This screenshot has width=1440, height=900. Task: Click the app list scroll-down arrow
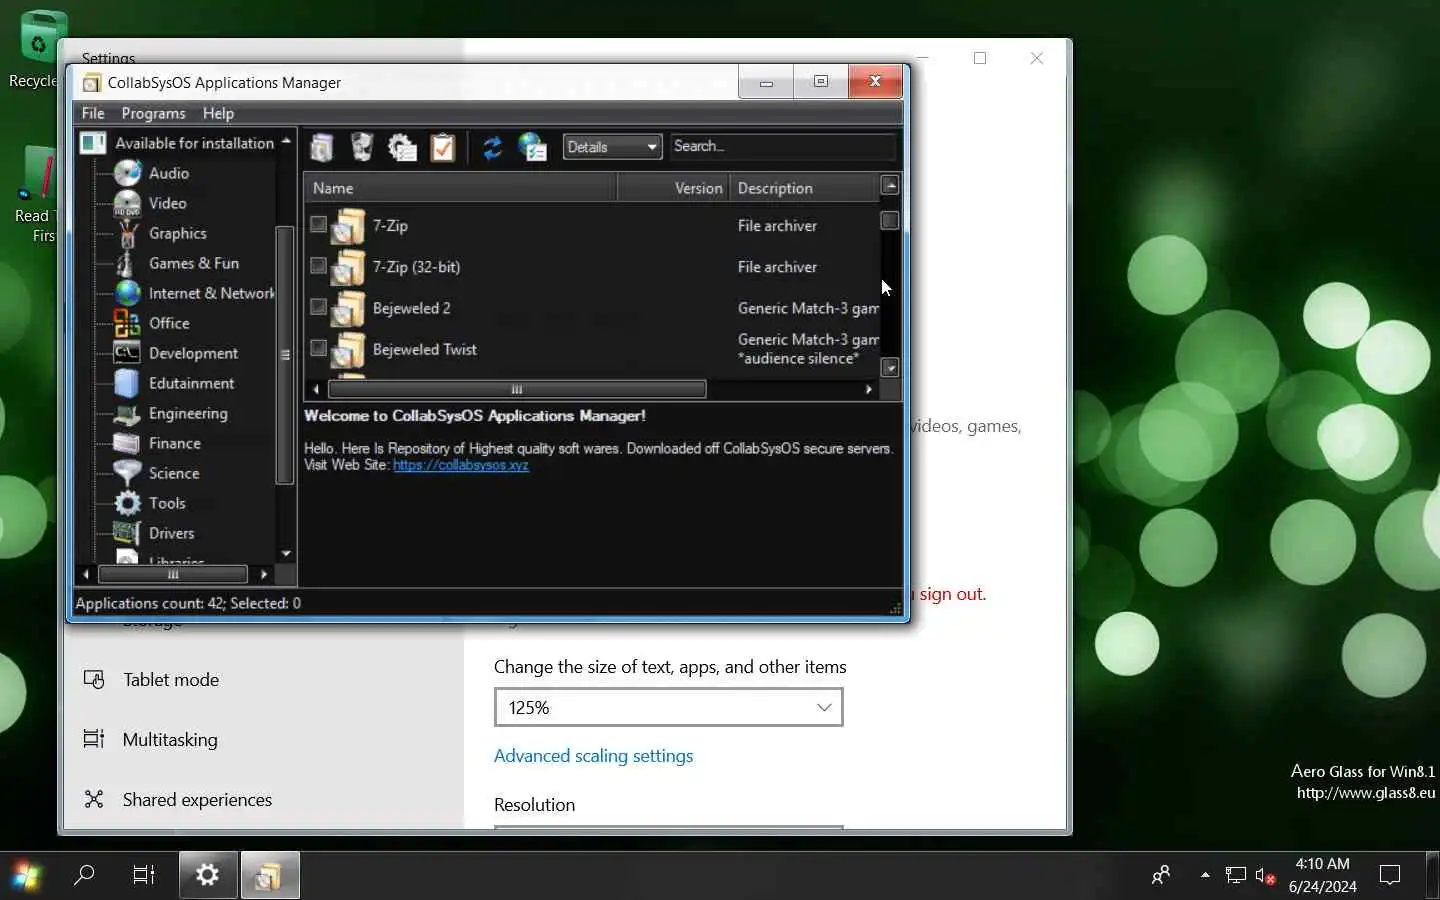click(890, 368)
